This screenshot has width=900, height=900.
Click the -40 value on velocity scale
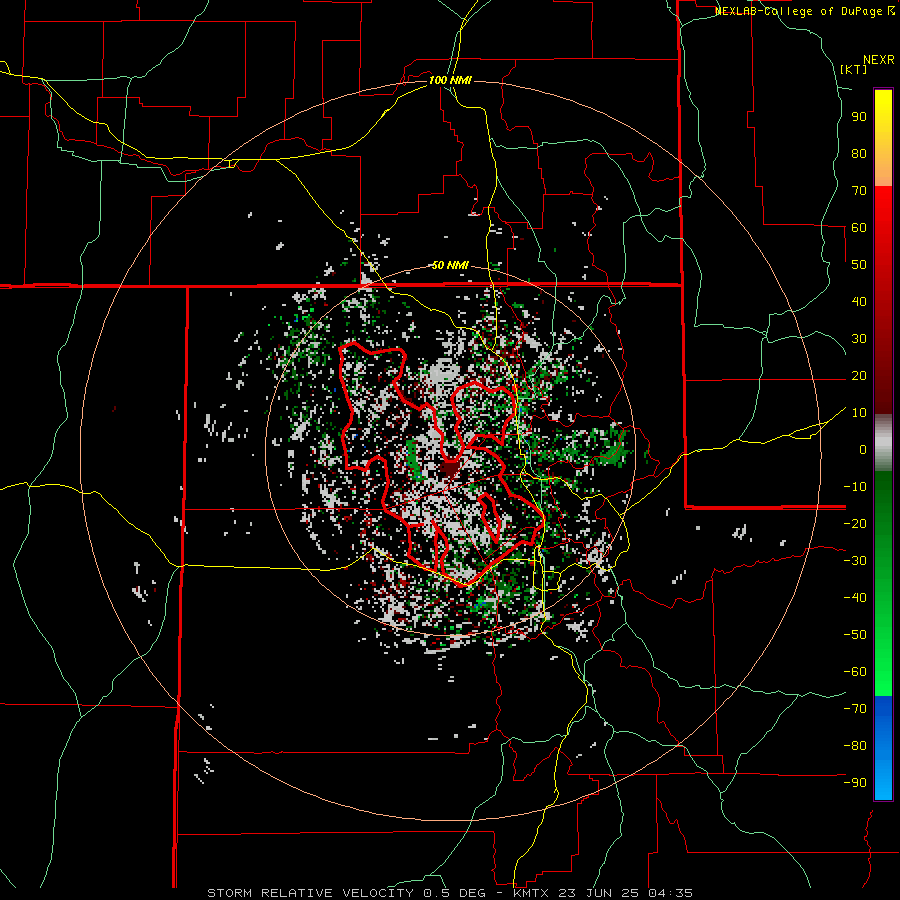855,598
